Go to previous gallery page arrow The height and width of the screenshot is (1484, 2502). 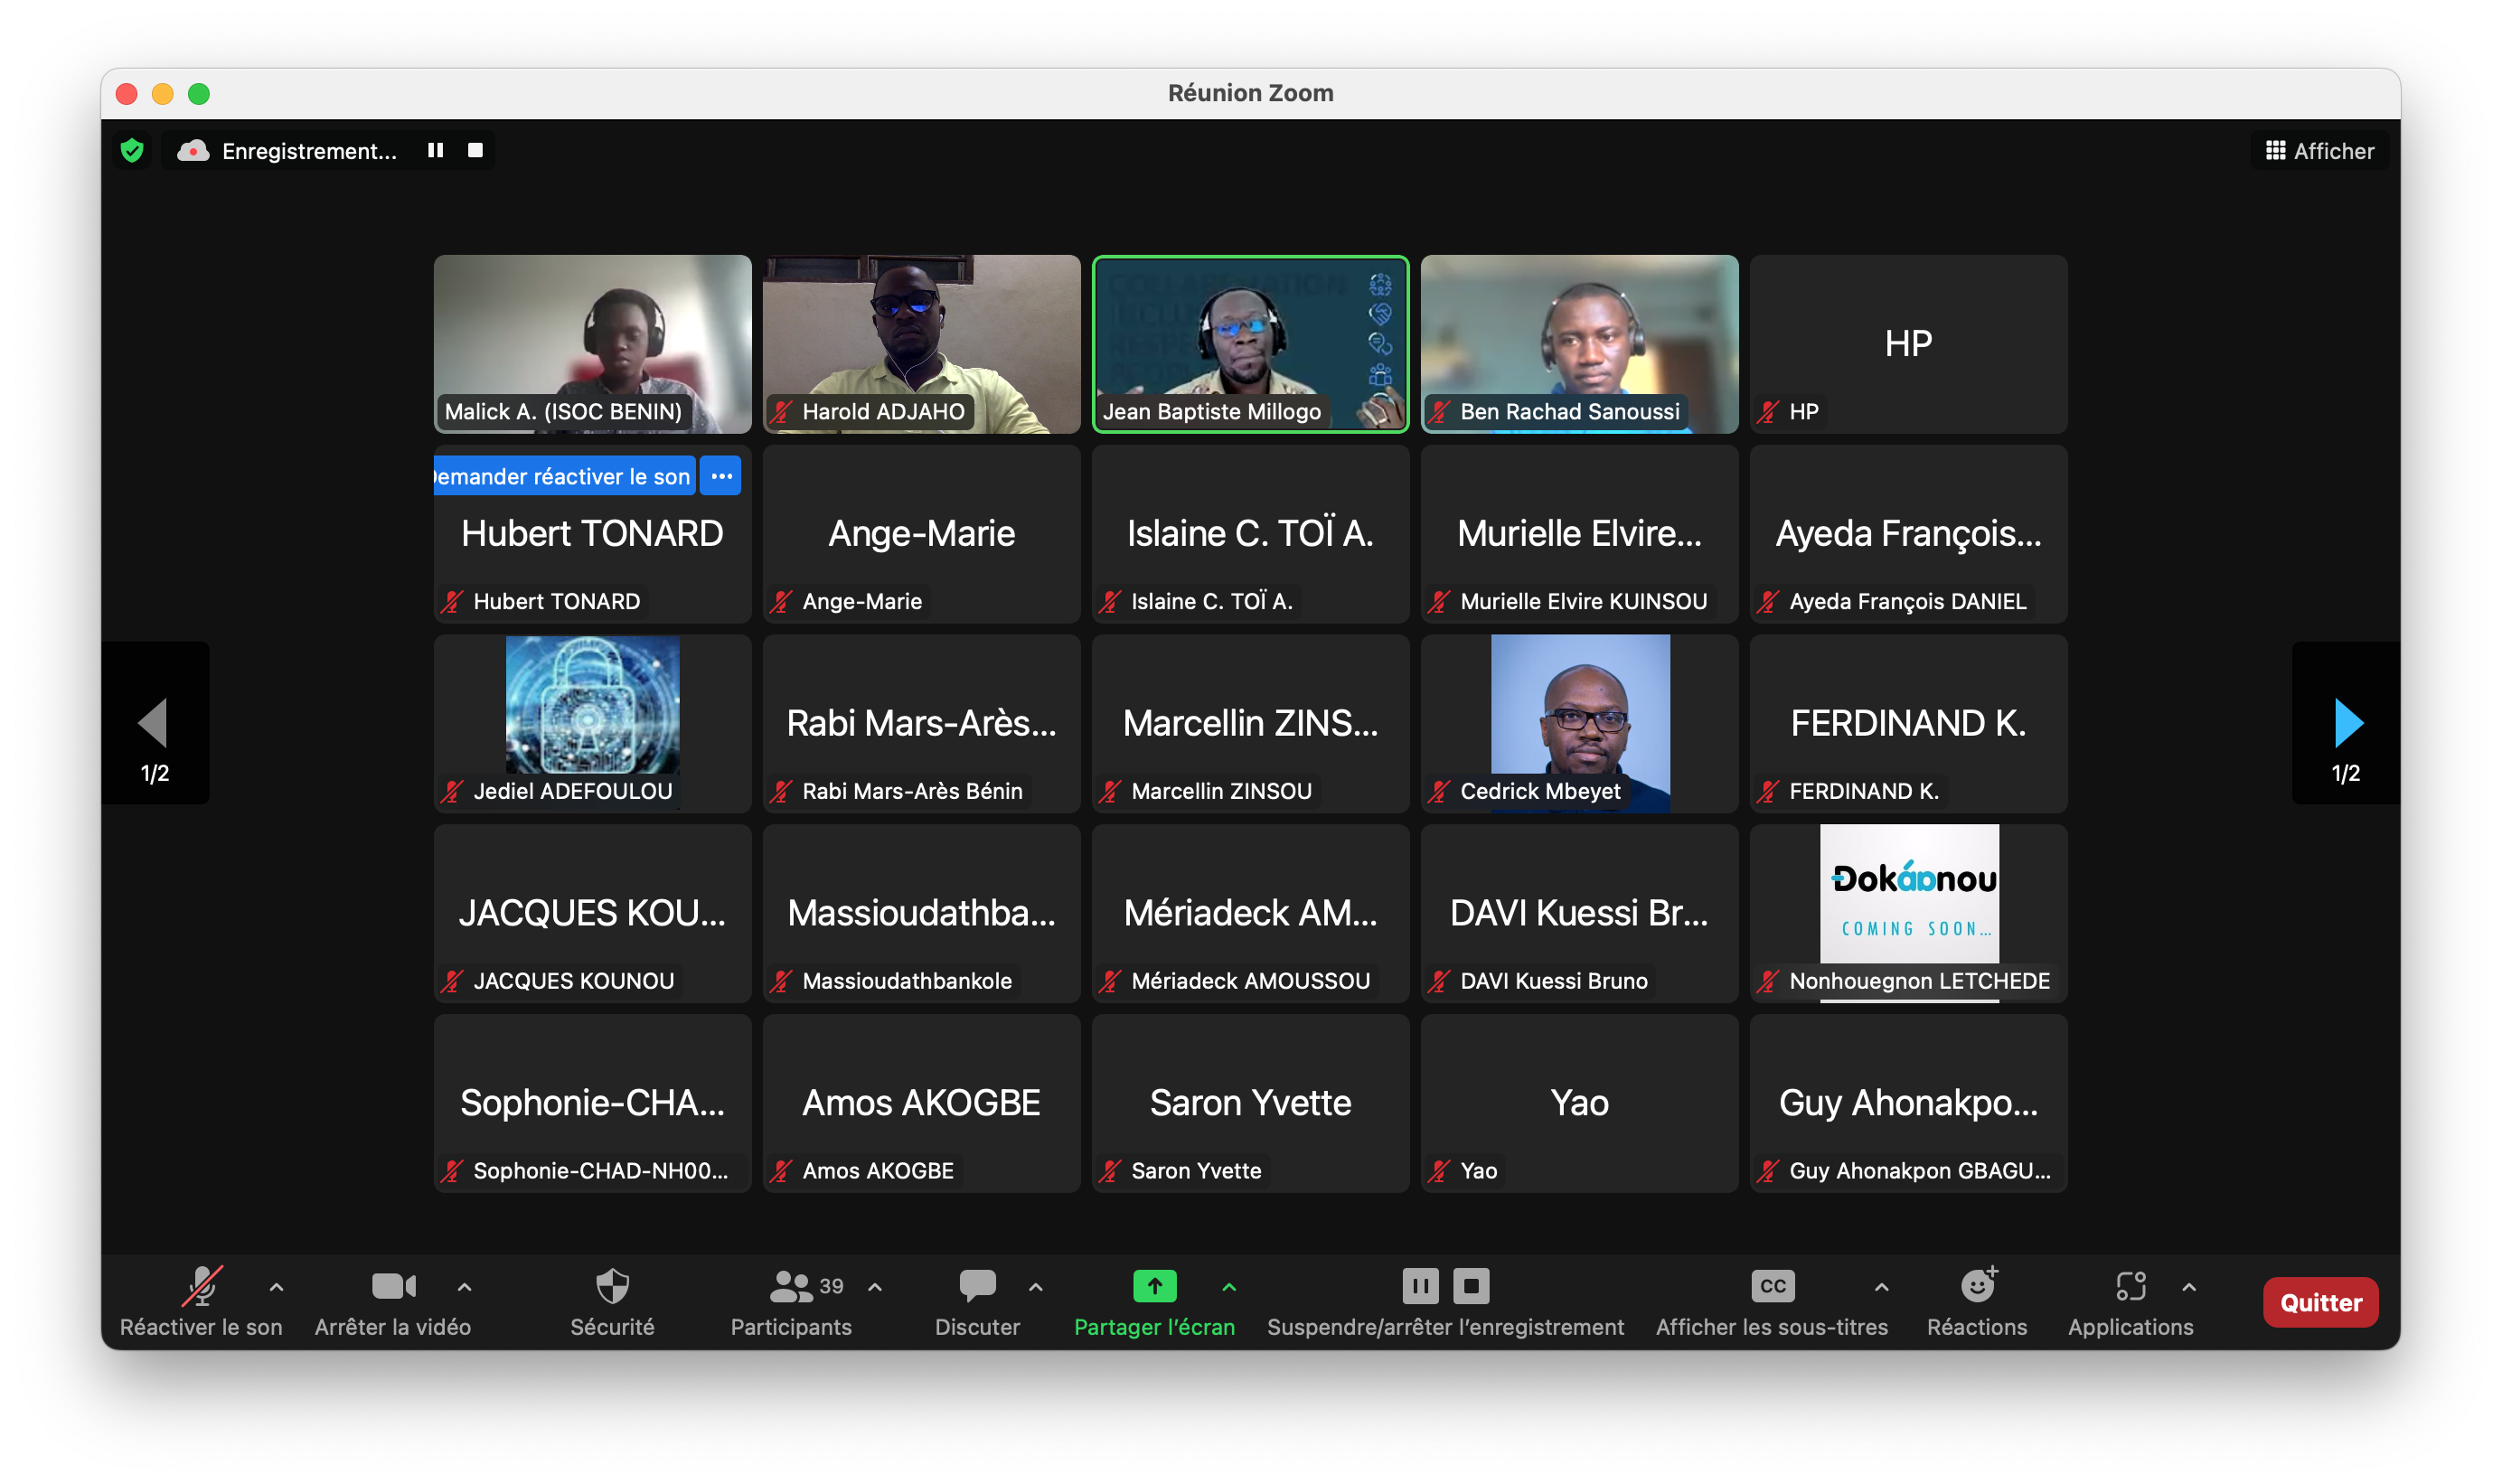[x=153, y=723]
